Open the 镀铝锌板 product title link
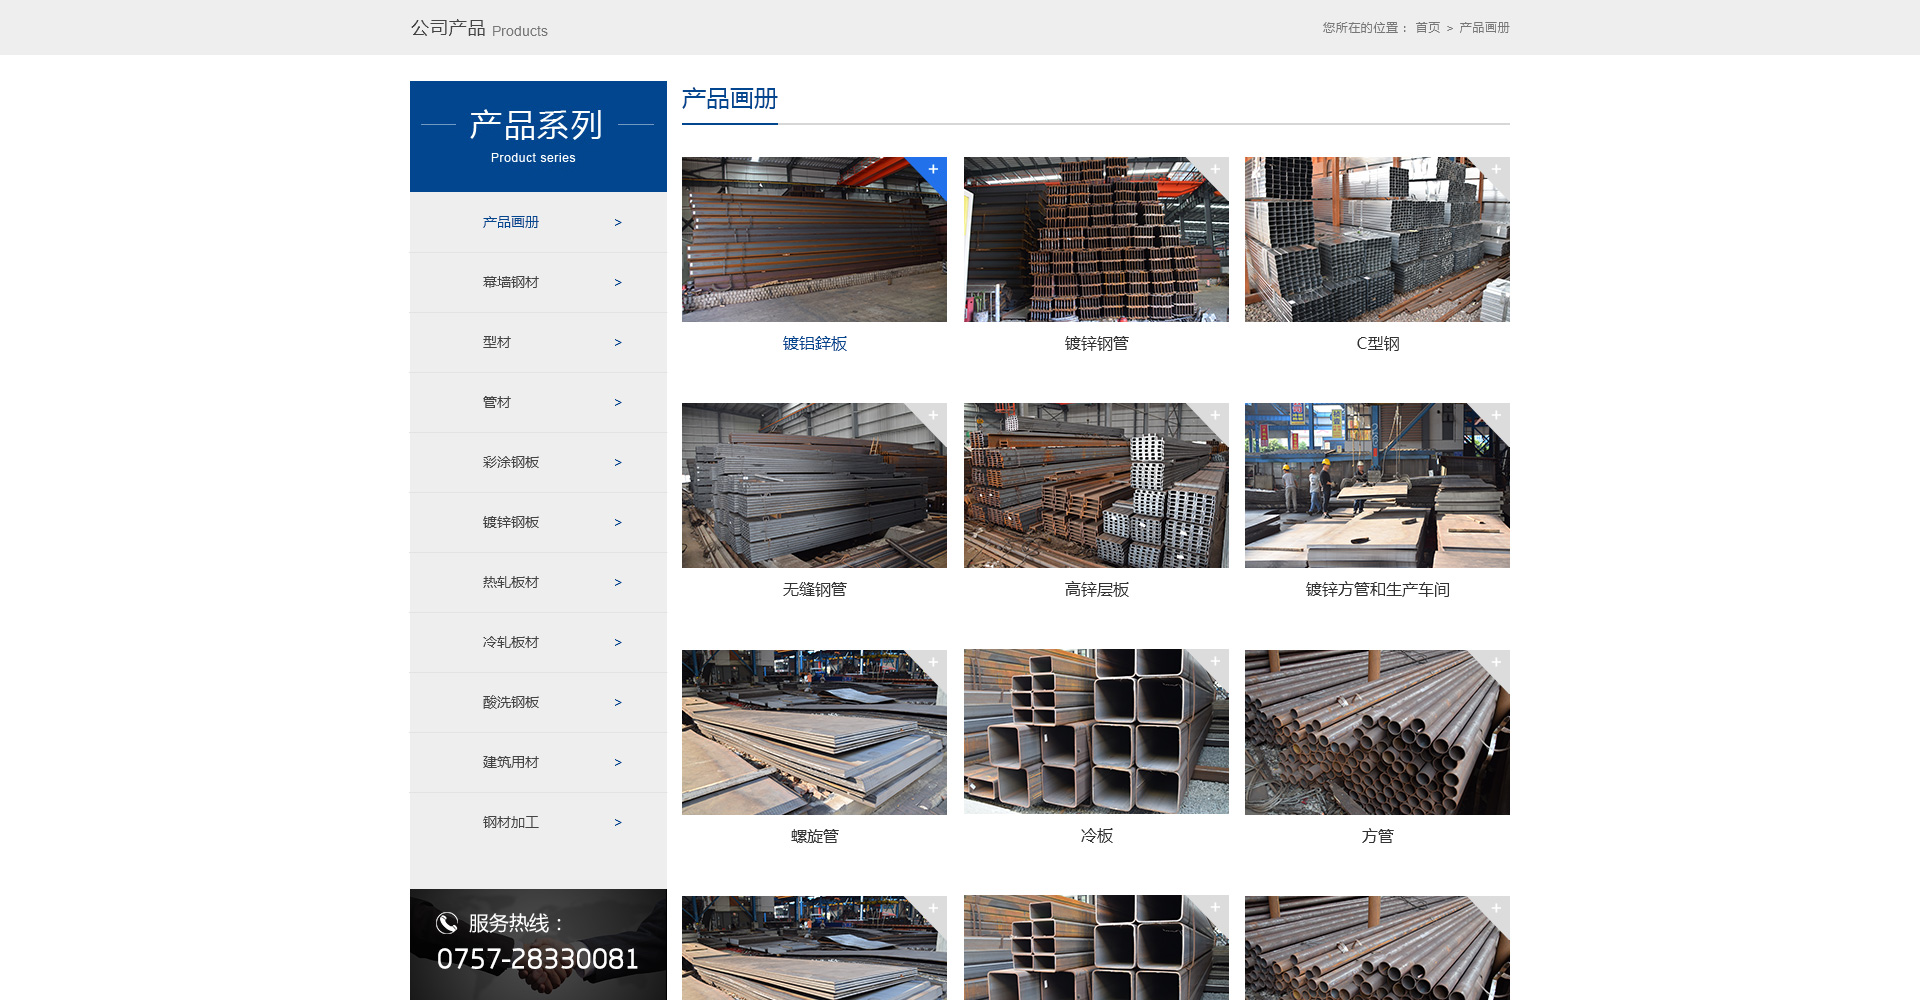The height and width of the screenshot is (1000, 1920). pos(814,344)
